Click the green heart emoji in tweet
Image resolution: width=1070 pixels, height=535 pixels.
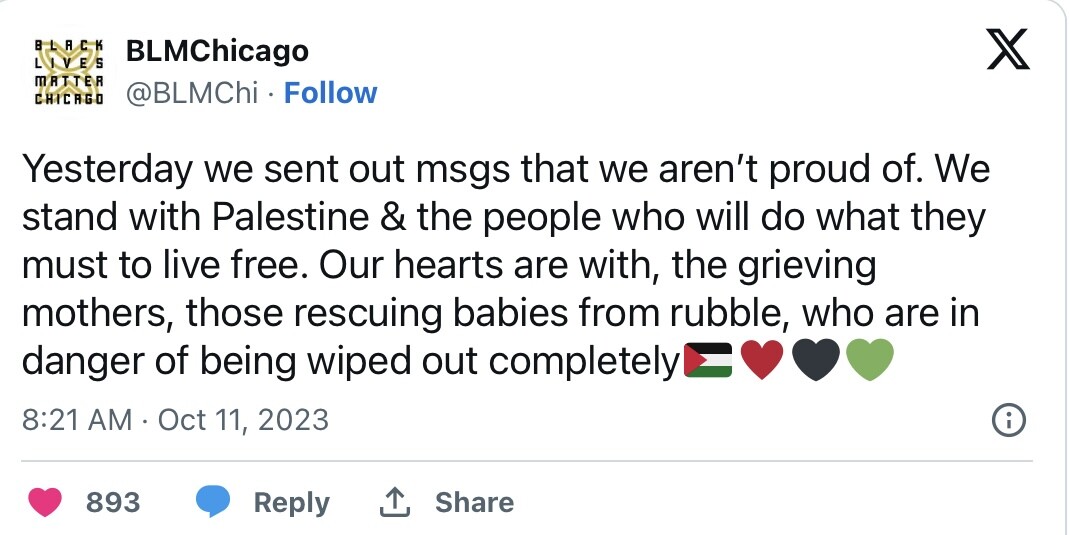pyautogui.click(x=868, y=361)
